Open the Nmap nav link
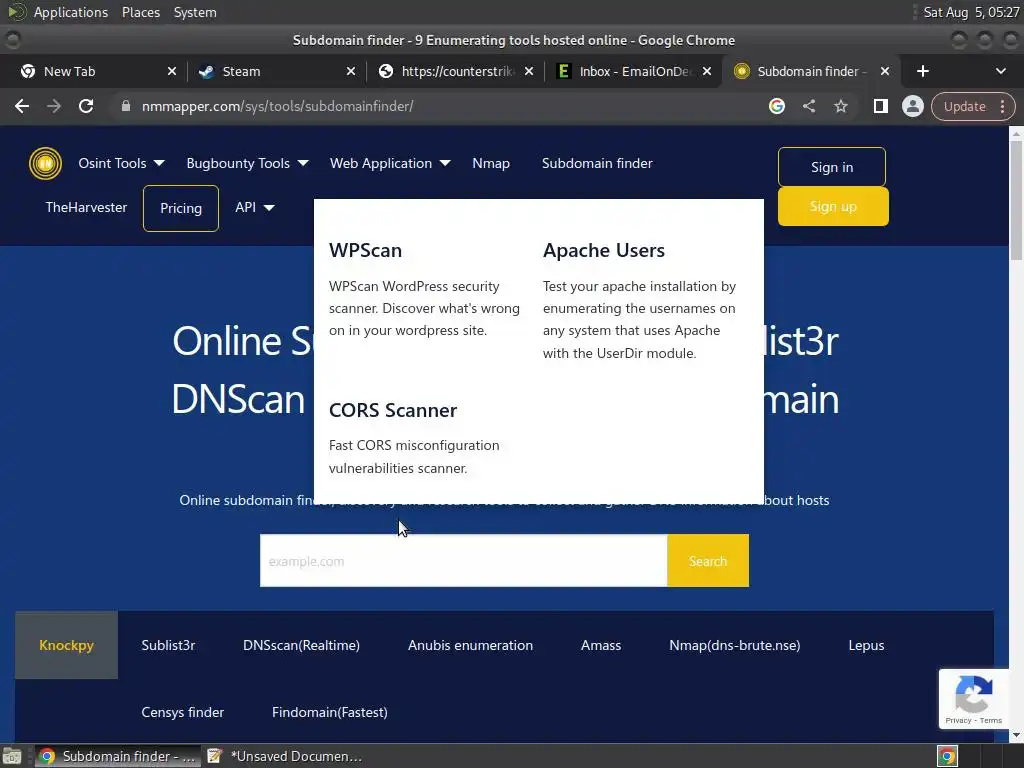This screenshot has width=1024, height=768. point(491,163)
